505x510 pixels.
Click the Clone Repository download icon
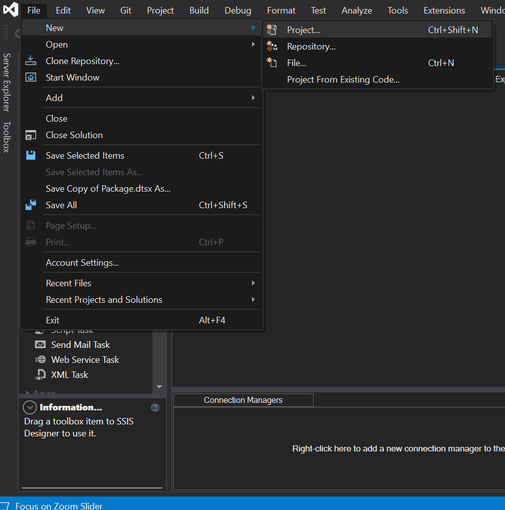(31, 61)
